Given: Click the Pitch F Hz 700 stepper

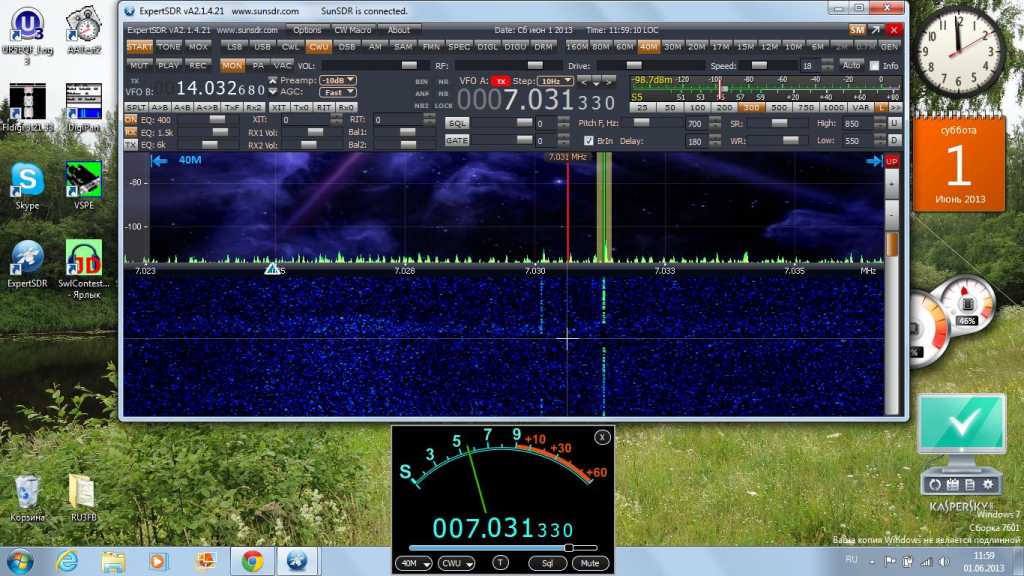Looking at the screenshot, I should pos(714,123).
